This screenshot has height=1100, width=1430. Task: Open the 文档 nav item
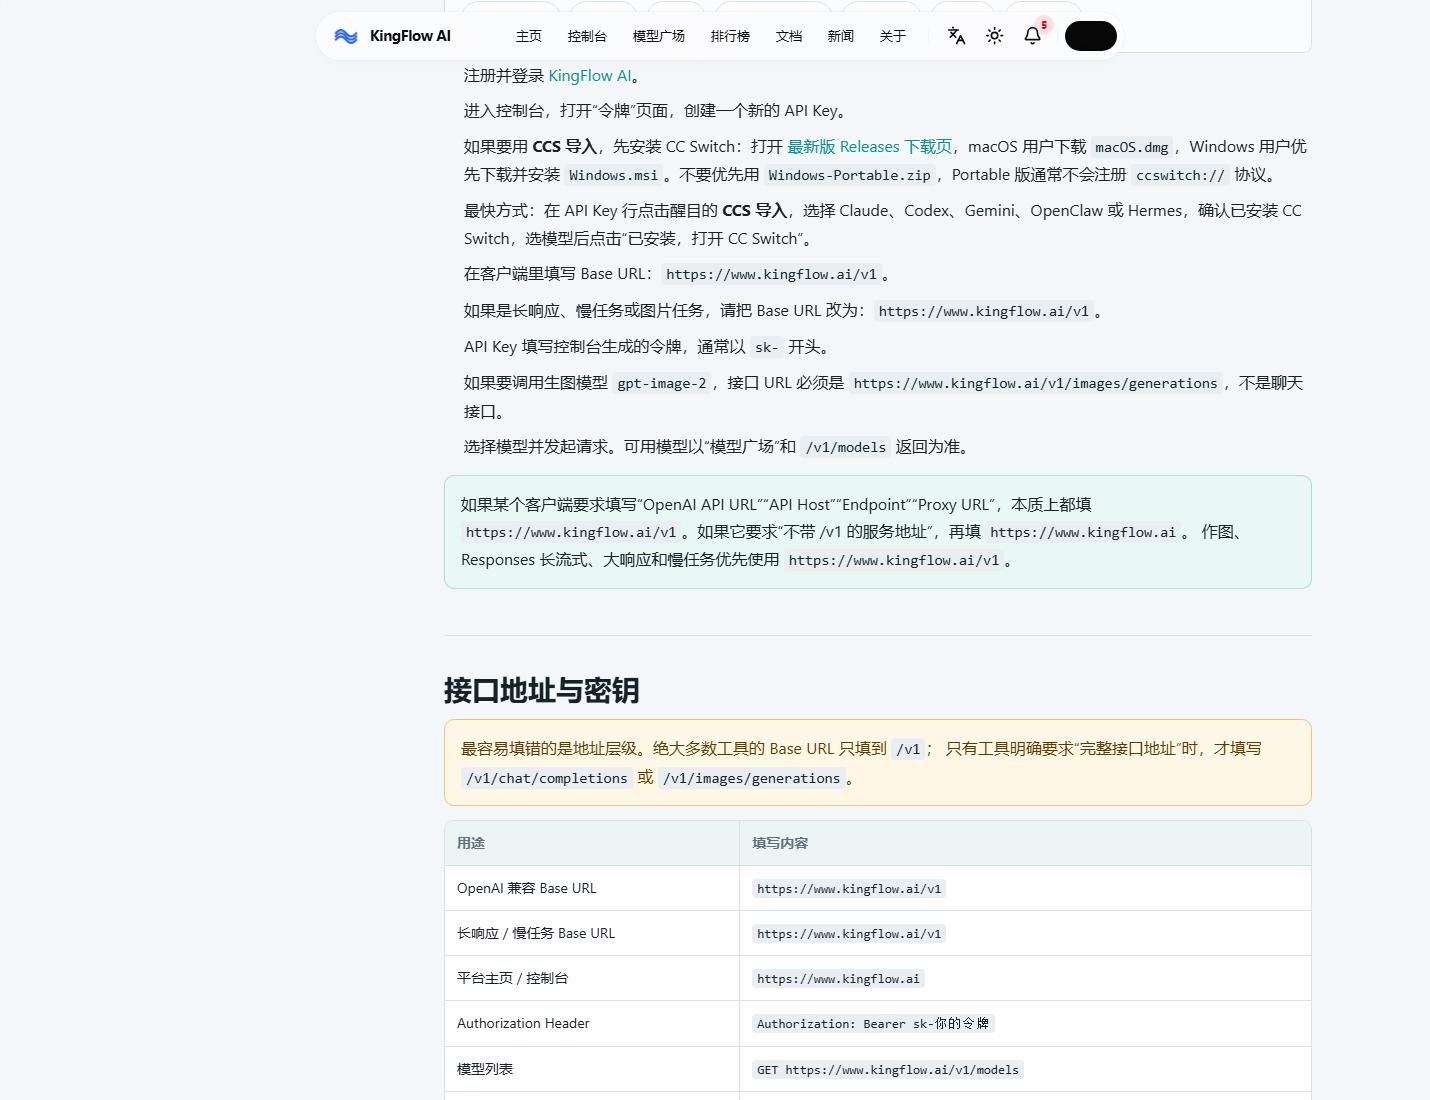click(789, 36)
